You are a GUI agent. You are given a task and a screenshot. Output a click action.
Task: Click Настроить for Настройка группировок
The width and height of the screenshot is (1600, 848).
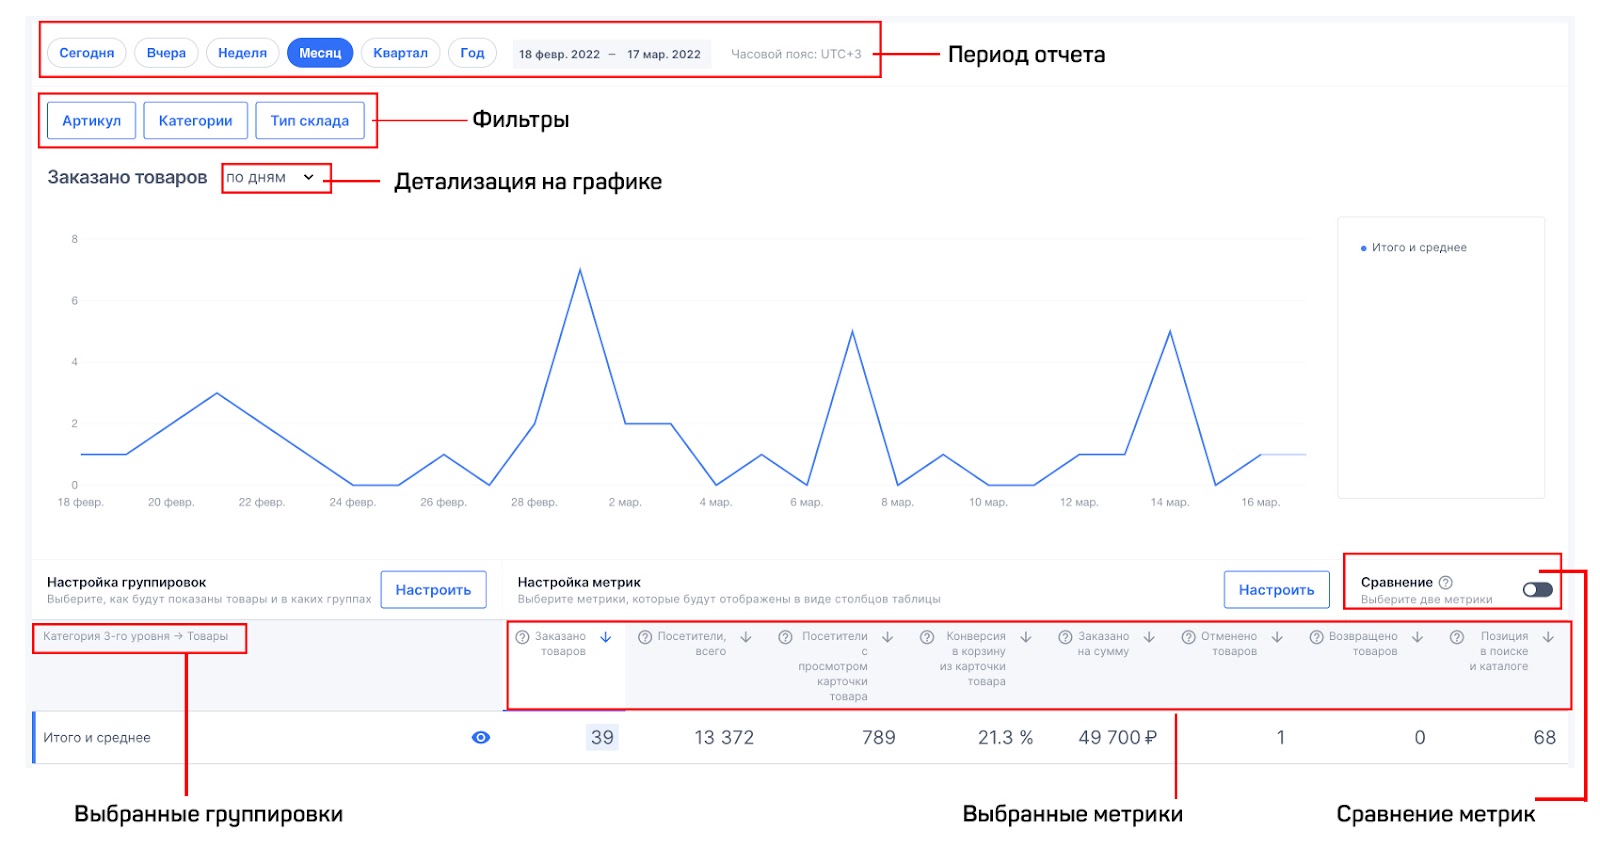(433, 590)
